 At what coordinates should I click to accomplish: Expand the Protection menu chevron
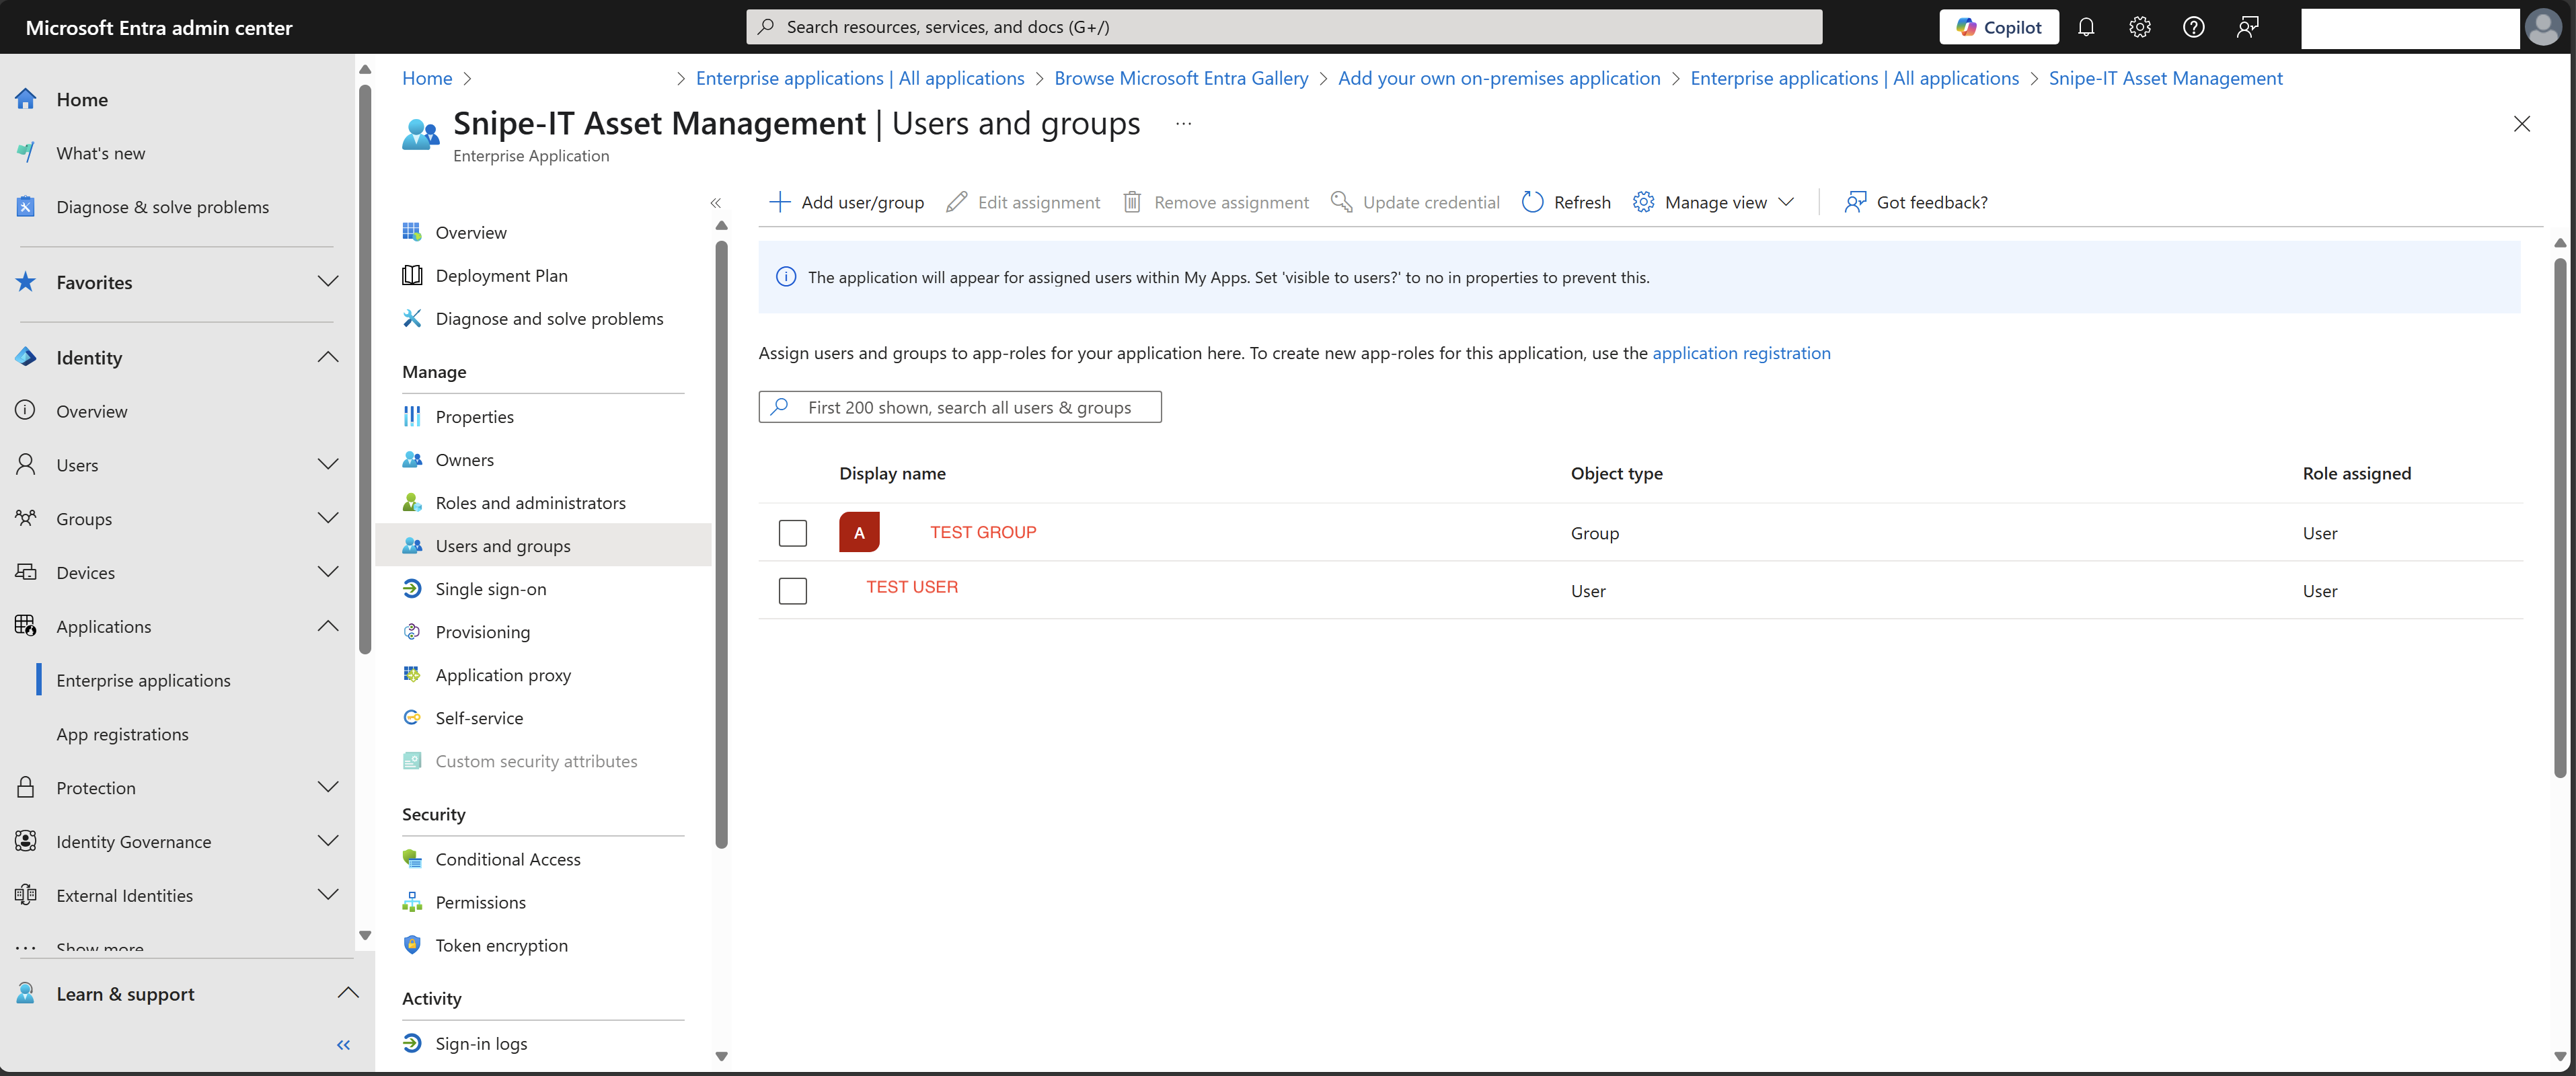pyautogui.click(x=328, y=788)
